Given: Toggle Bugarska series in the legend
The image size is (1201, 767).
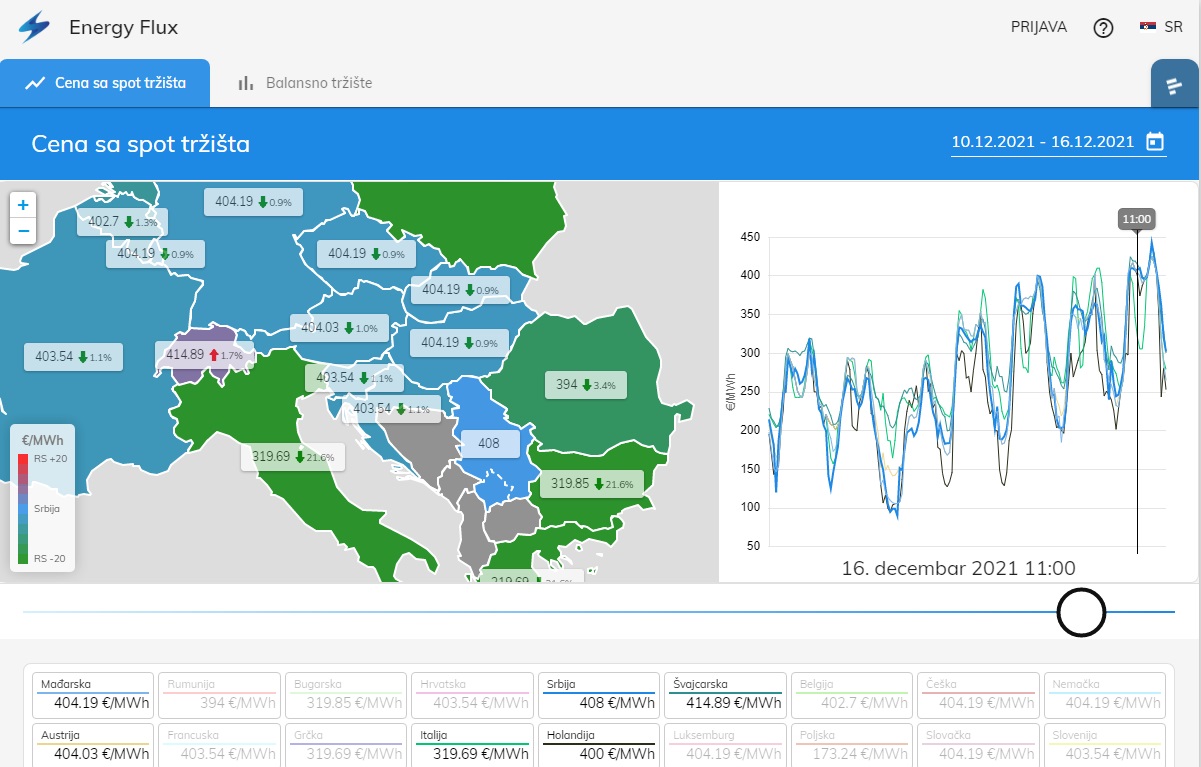Looking at the screenshot, I should tap(345, 695).
